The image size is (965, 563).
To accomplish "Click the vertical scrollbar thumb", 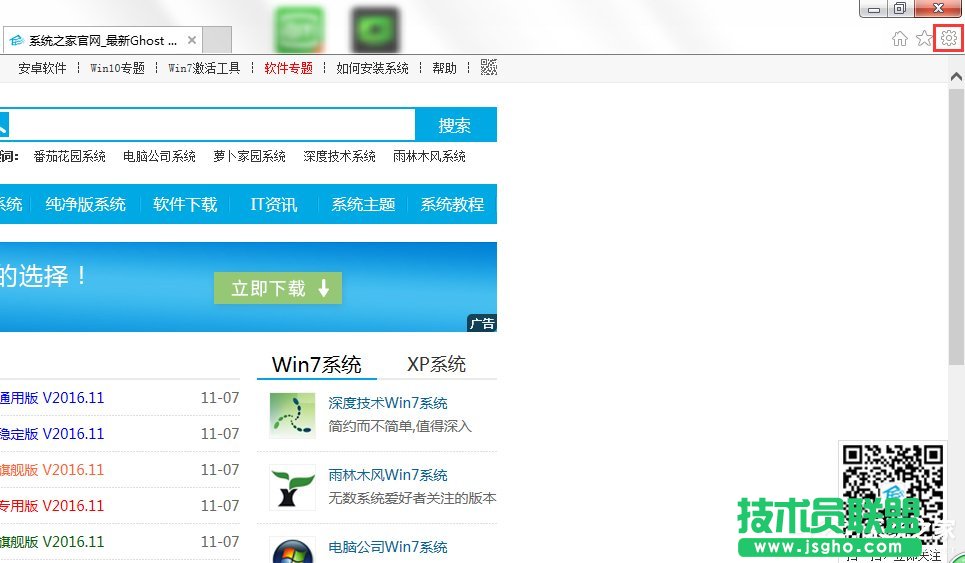I will 956,227.
